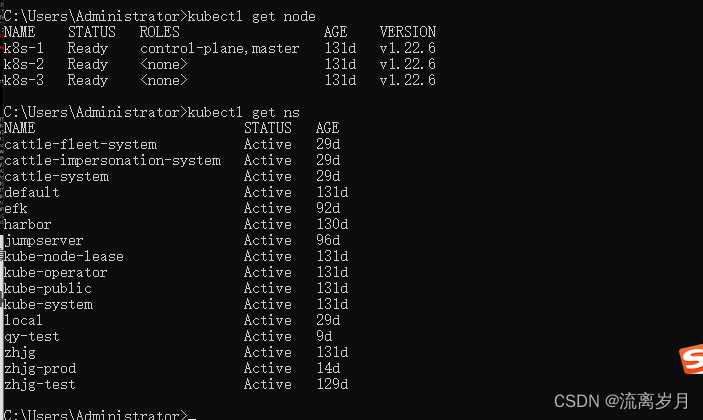Click the ROLES column header
Image resolution: width=703 pixels, height=420 pixels.
click(159, 32)
